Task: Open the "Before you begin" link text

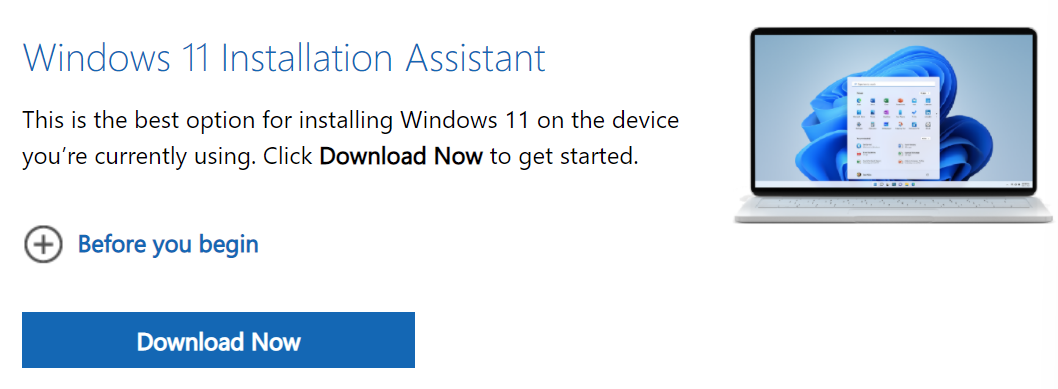Action: pyautogui.click(x=168, y=244)
